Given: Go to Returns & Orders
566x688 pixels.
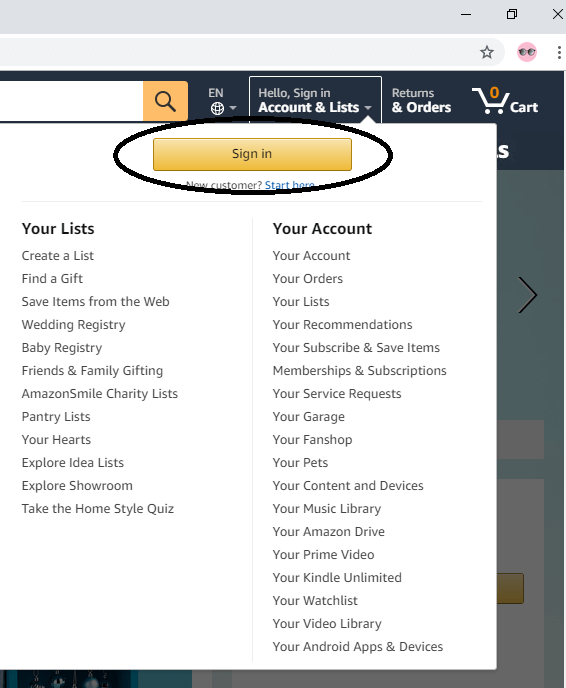Looking at the screenshot, I should click(x=421, y=100).
